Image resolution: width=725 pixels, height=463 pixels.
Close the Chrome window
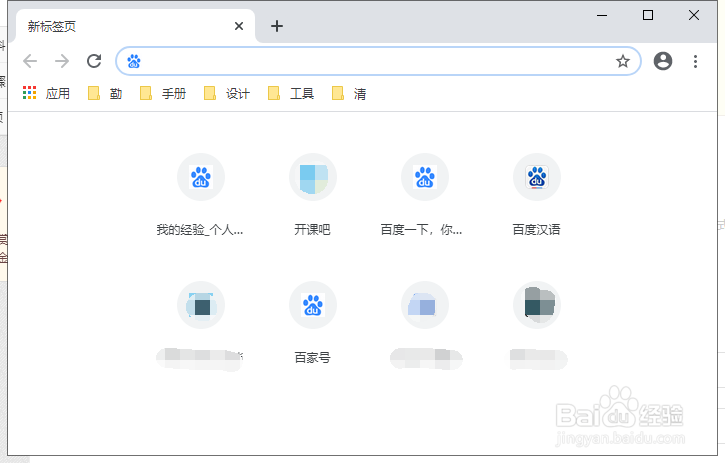pos(694,15)
